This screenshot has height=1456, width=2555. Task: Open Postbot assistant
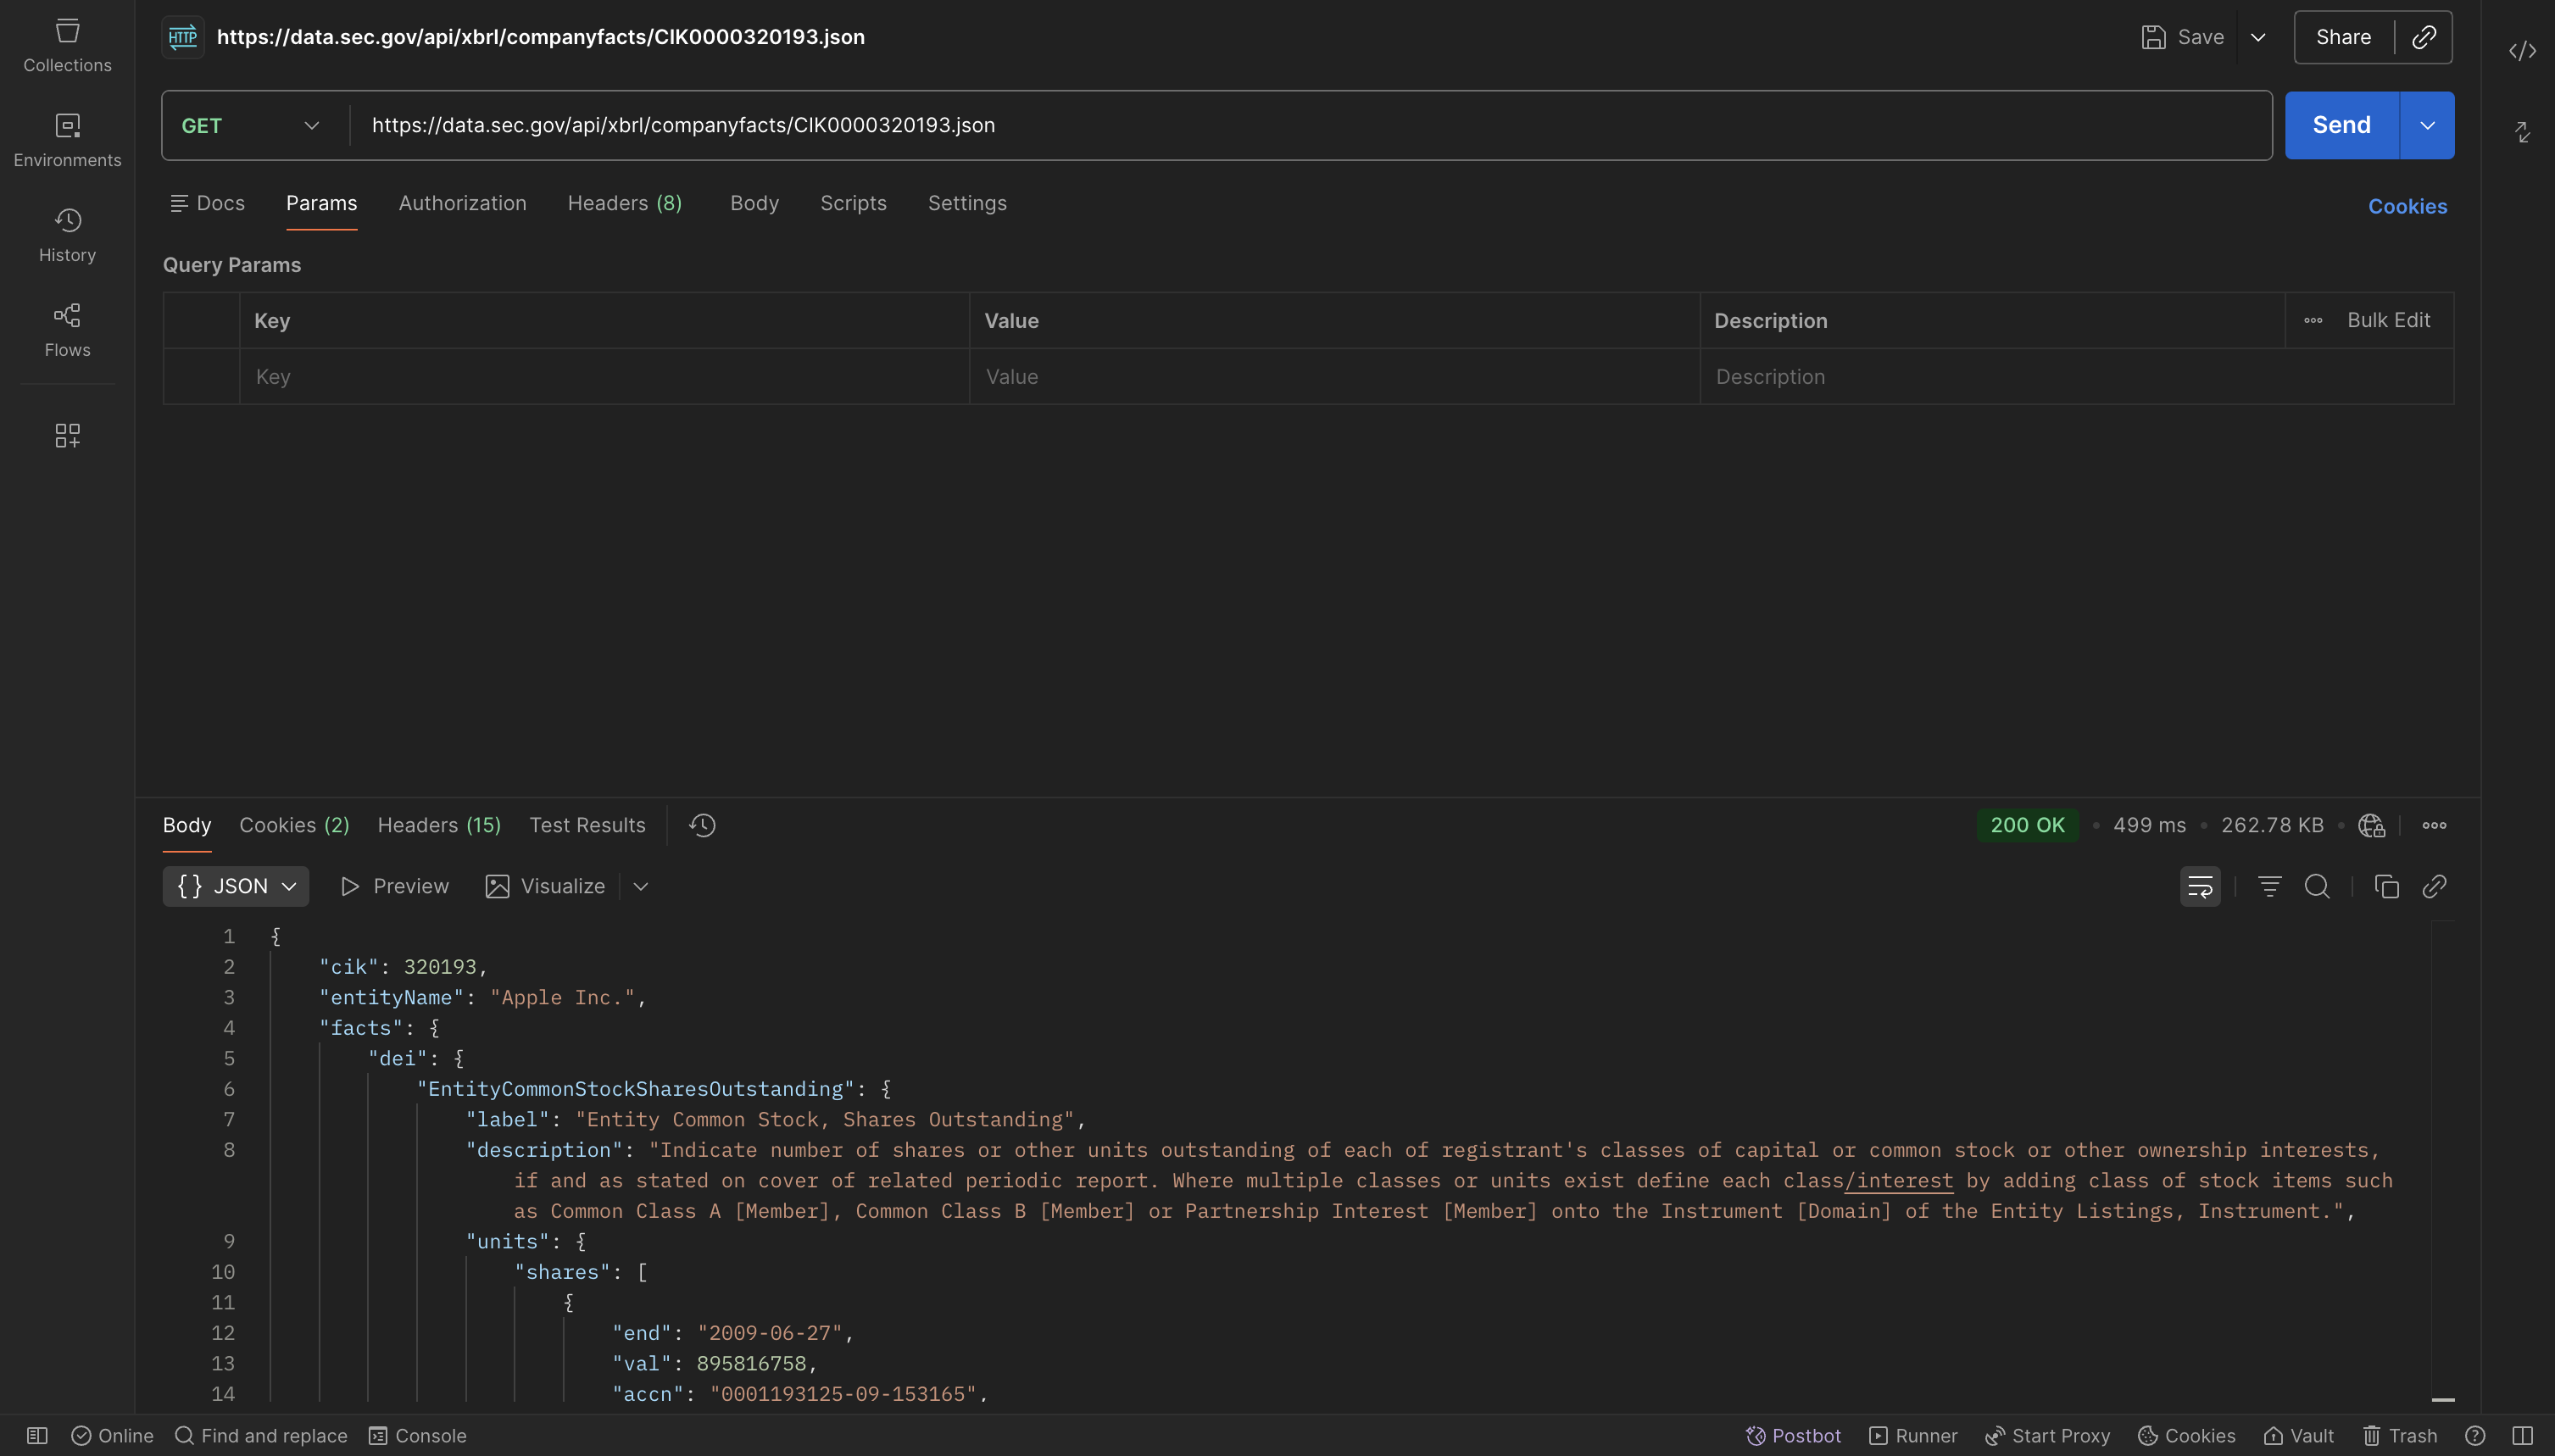1793,1435
